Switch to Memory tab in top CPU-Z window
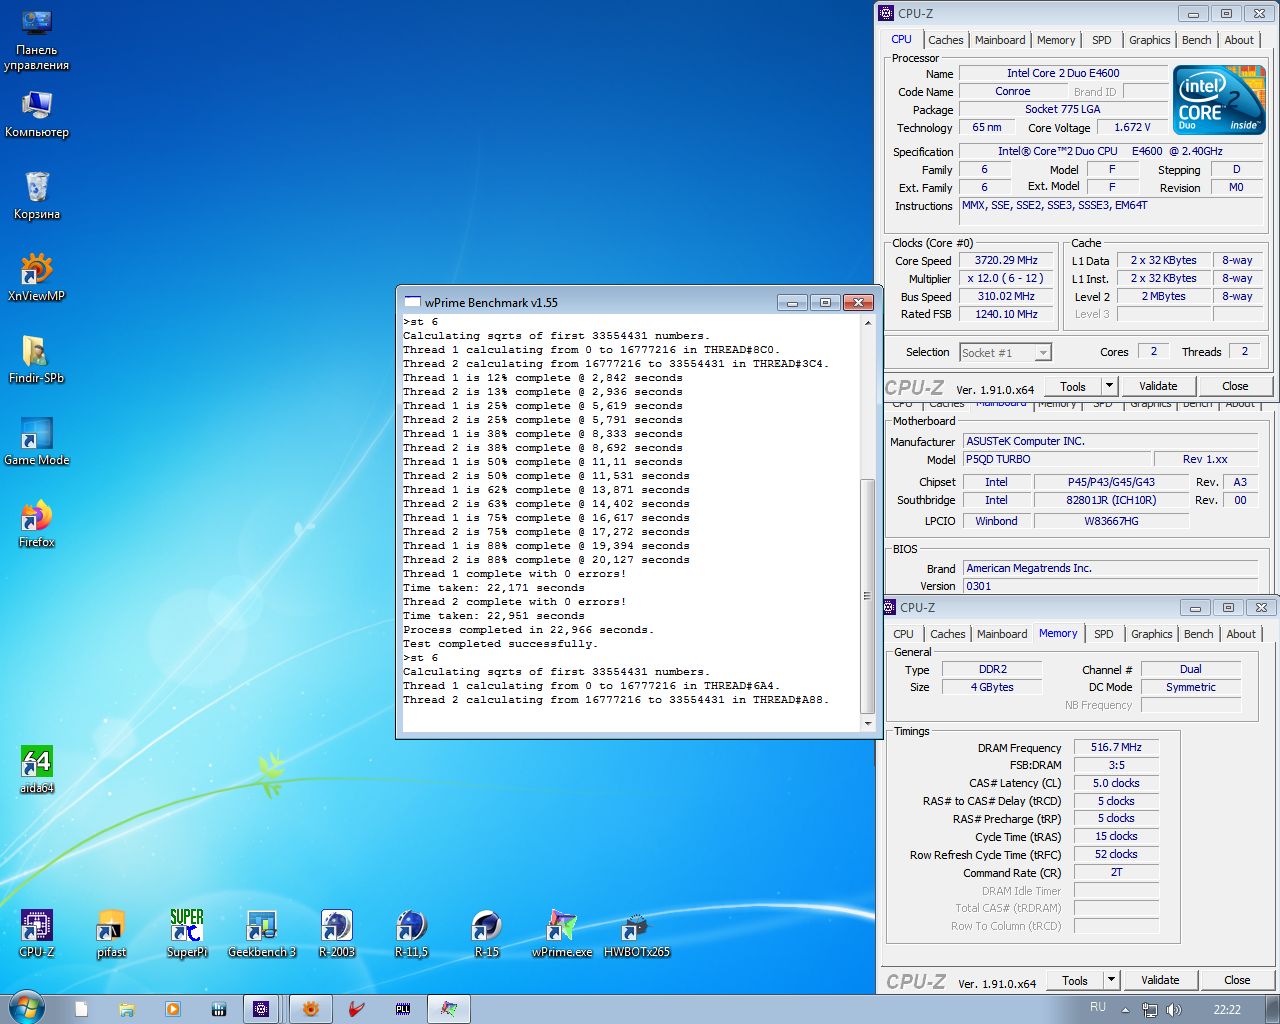This screenshot has height=1024, width=1280. tap(1056, 40)
